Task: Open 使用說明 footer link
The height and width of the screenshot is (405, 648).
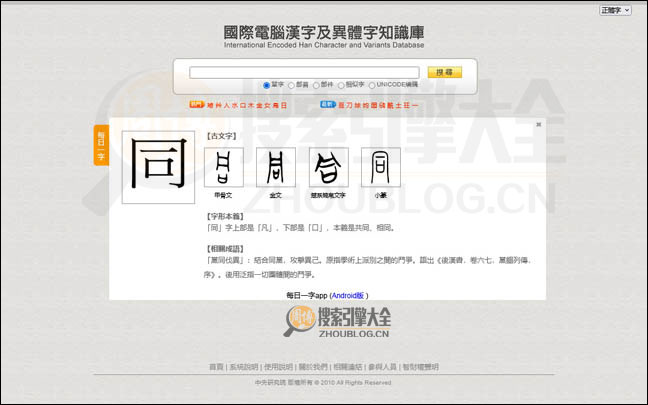Action: (279, 367)
